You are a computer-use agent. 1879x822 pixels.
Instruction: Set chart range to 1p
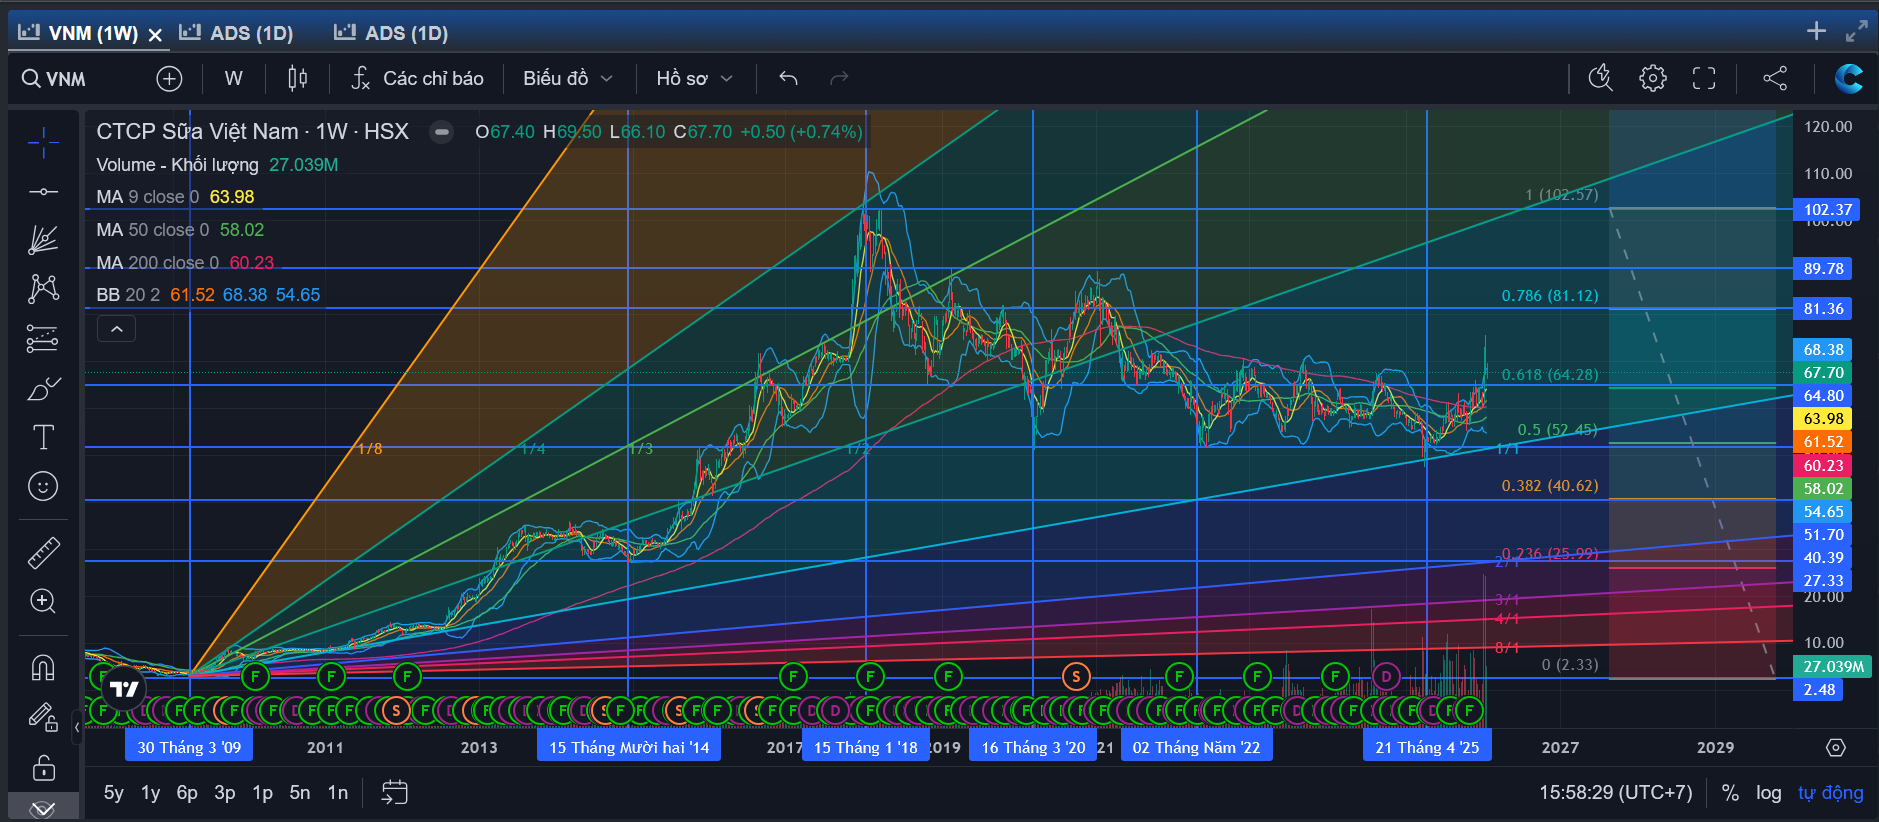(x=262, y=793)
